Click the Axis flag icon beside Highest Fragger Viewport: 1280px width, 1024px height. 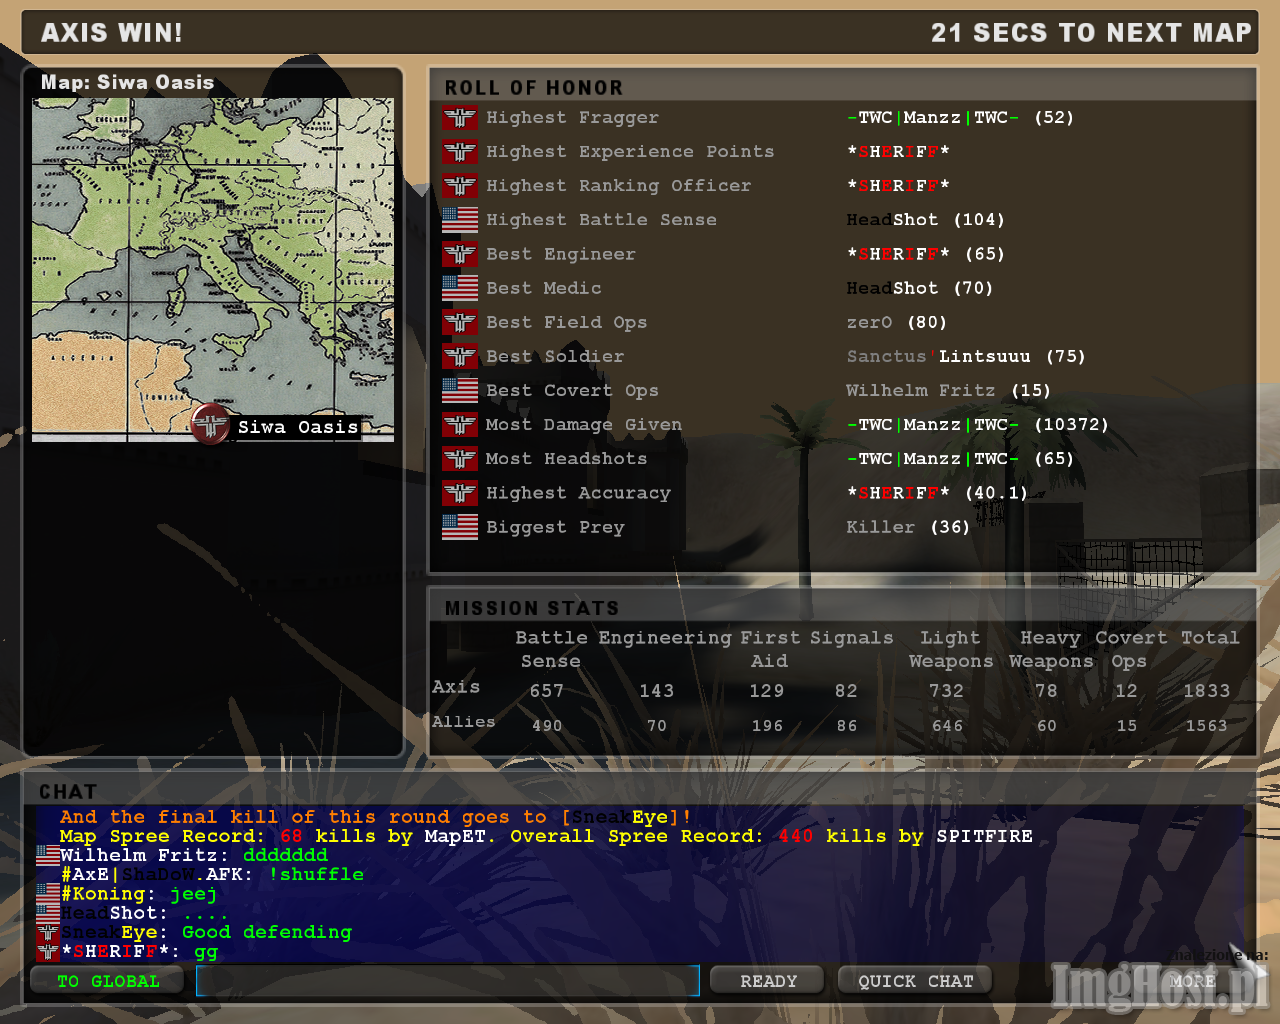click(x=460, y=118)
